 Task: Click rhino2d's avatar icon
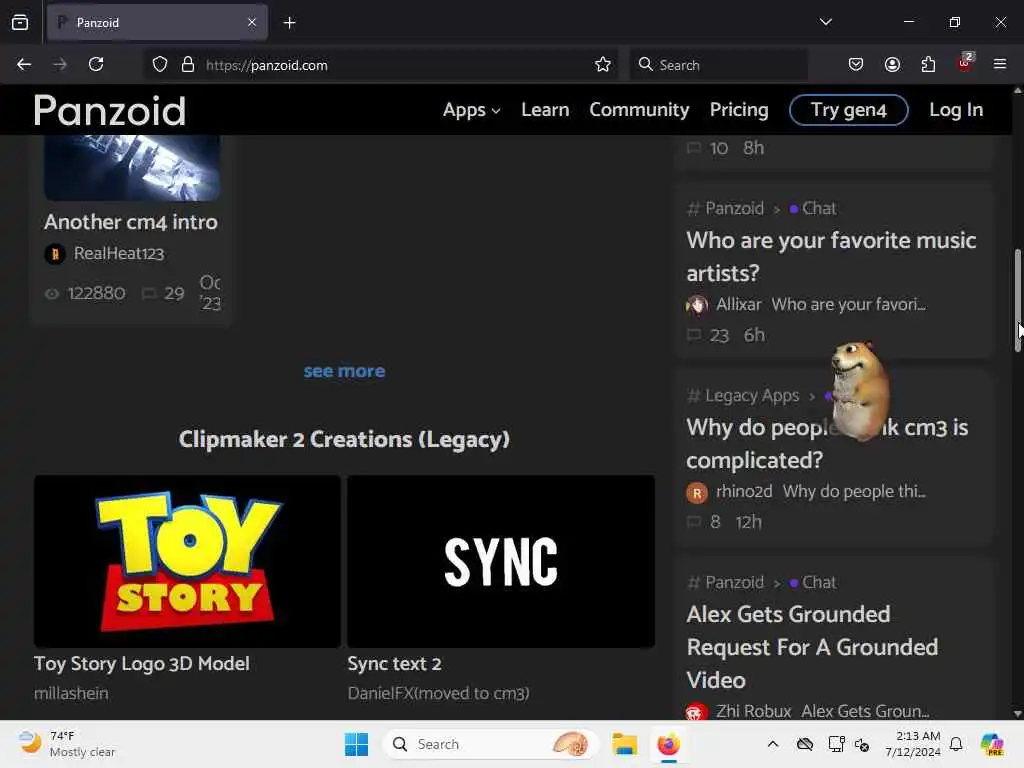click(x=697, y=492)
